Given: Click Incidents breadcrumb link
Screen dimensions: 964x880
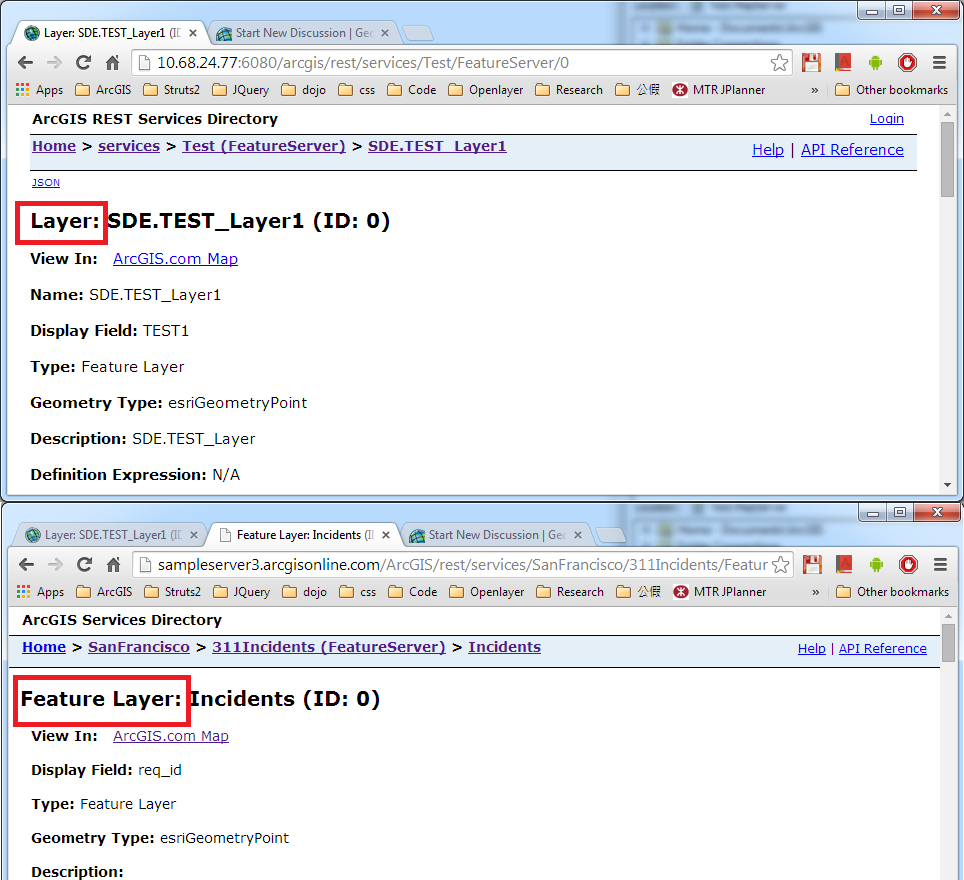Looking at the screenshot, I should click(505, 648).
